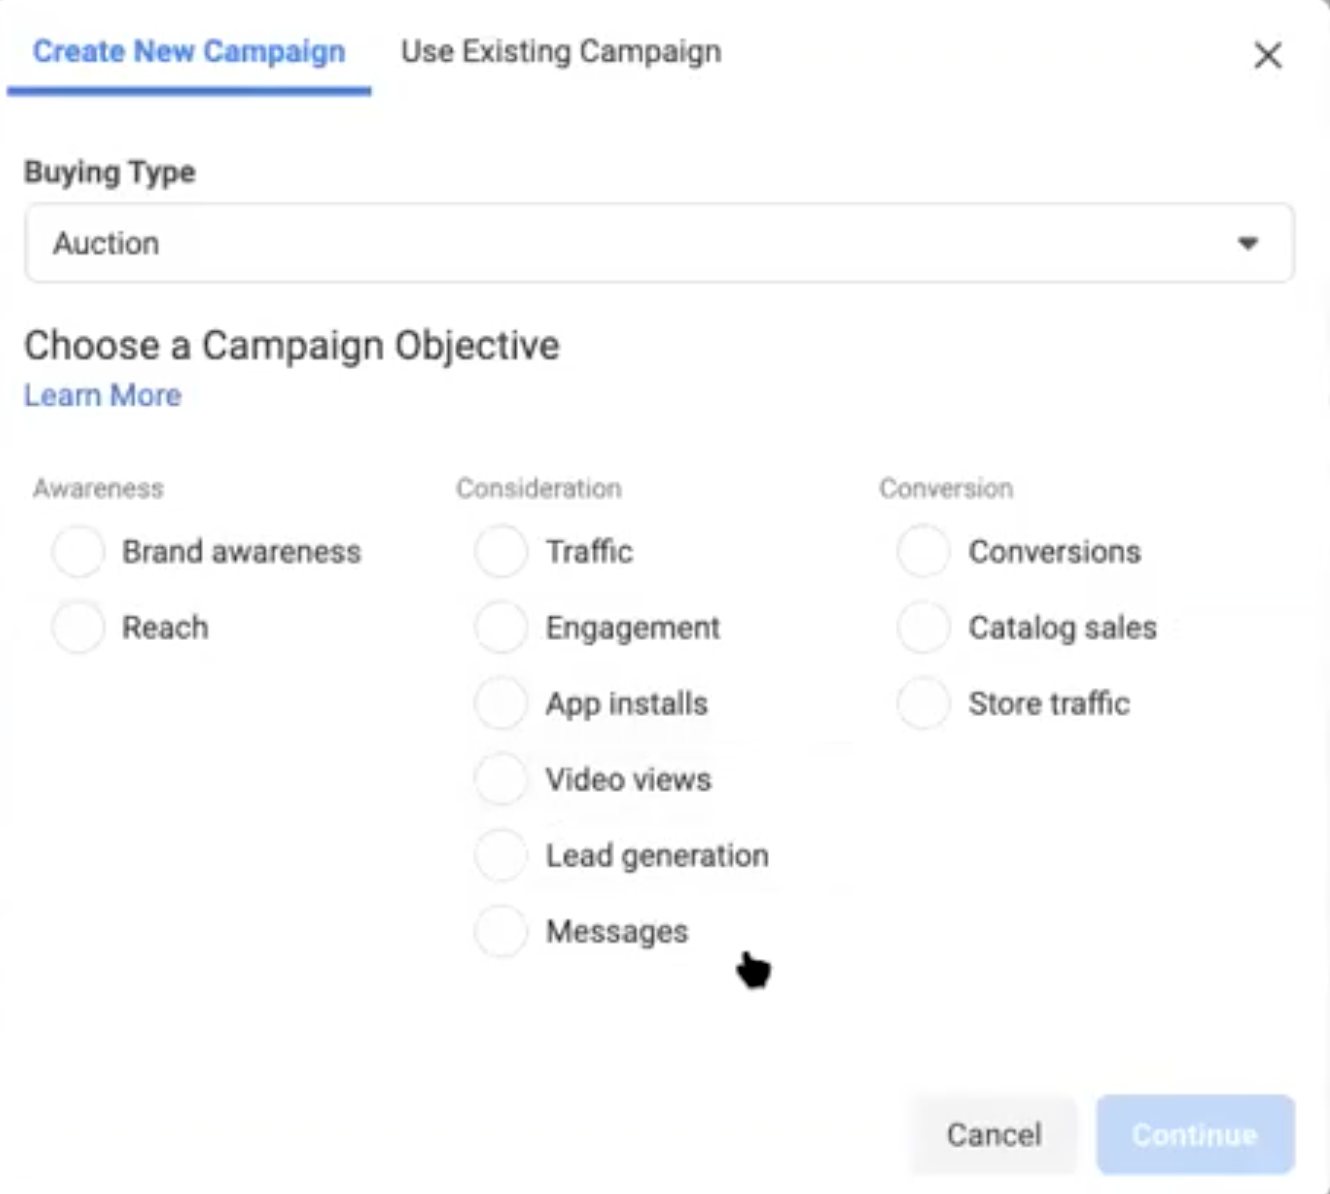Image resolution: width=1330 pixels, height=1194 pixels.
Task: Select the Traffic objective
Action: click(501, 552)
